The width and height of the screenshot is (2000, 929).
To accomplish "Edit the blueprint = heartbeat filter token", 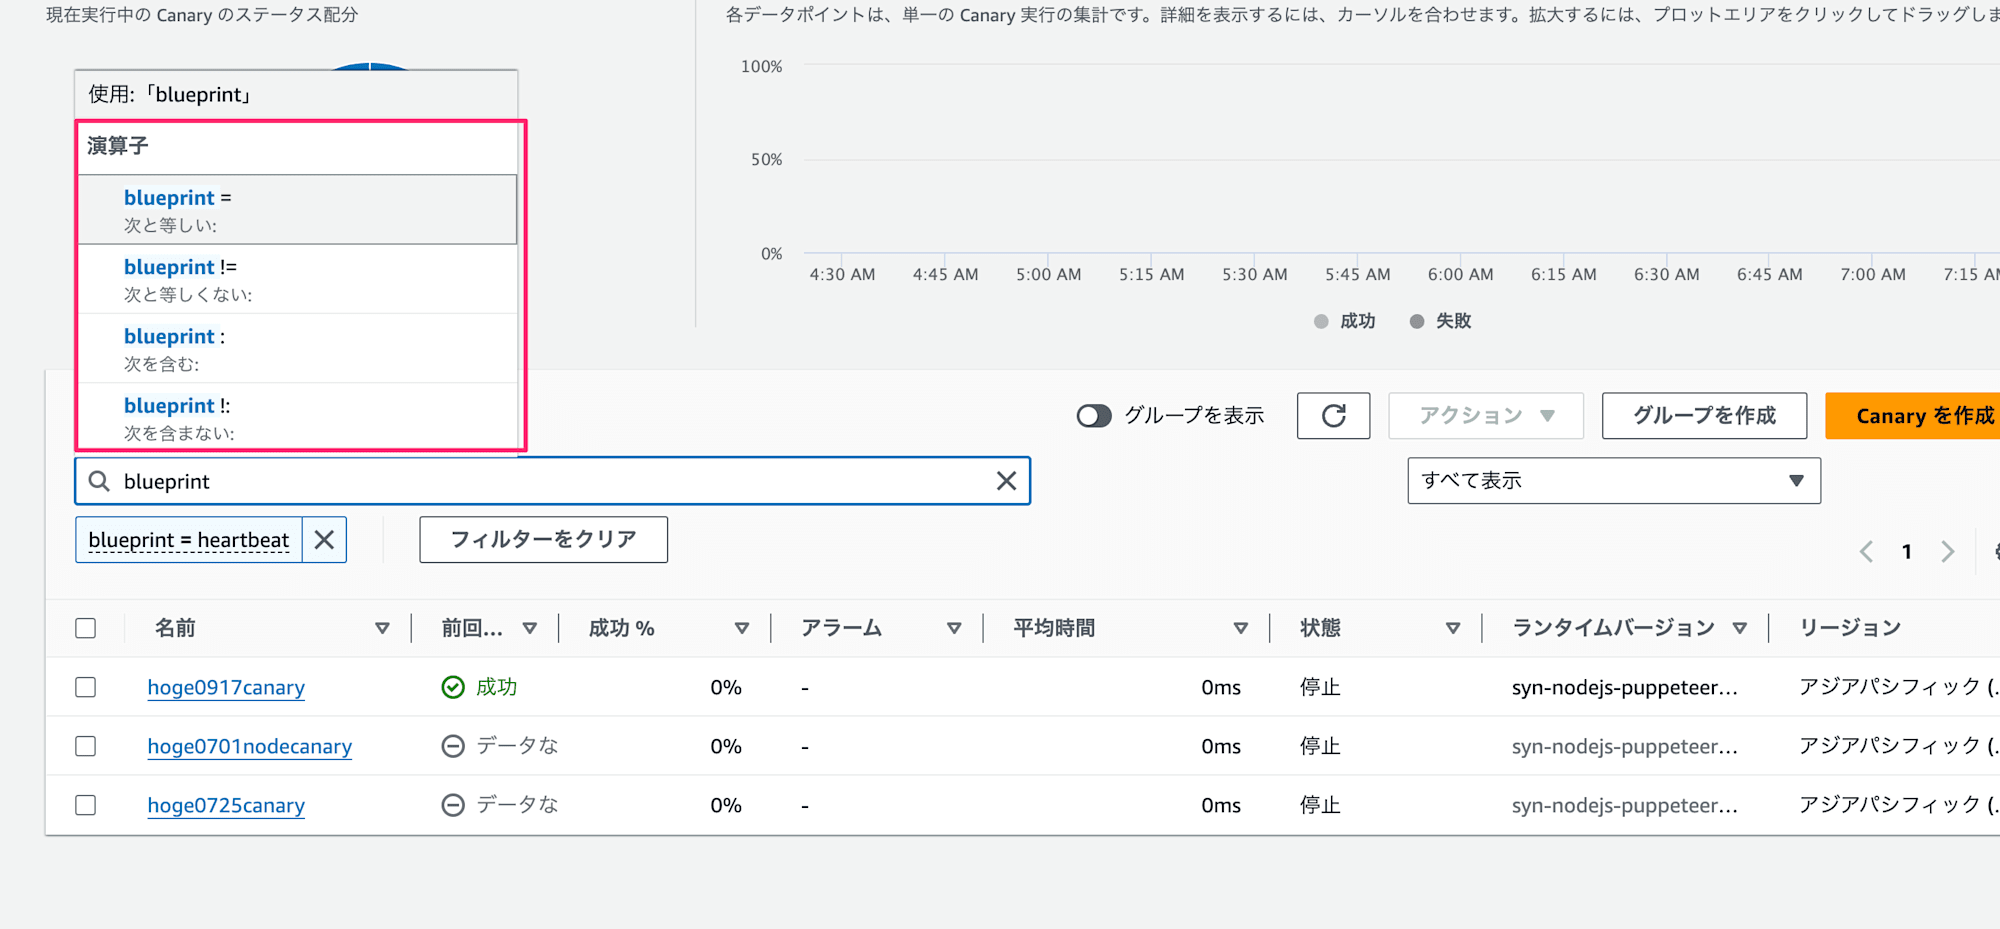I will (189, 540).
